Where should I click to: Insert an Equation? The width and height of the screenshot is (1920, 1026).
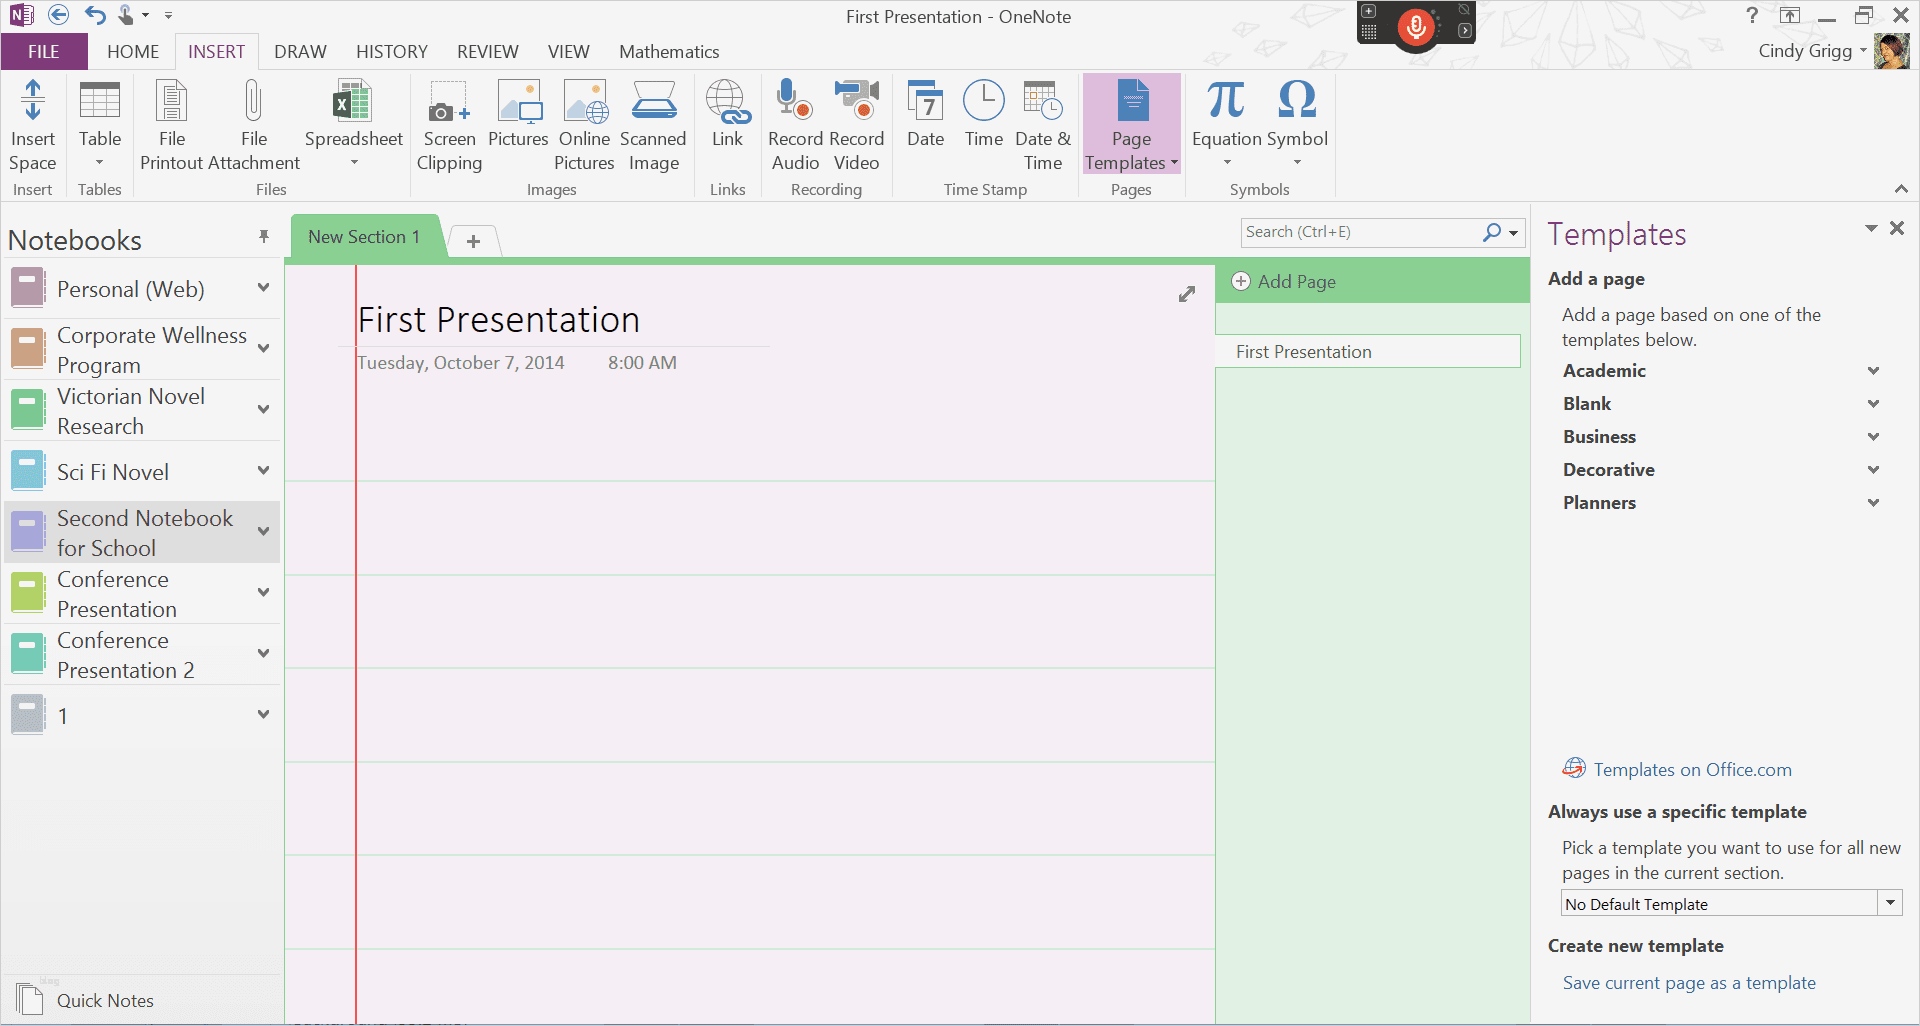(x=1226, y=125)
